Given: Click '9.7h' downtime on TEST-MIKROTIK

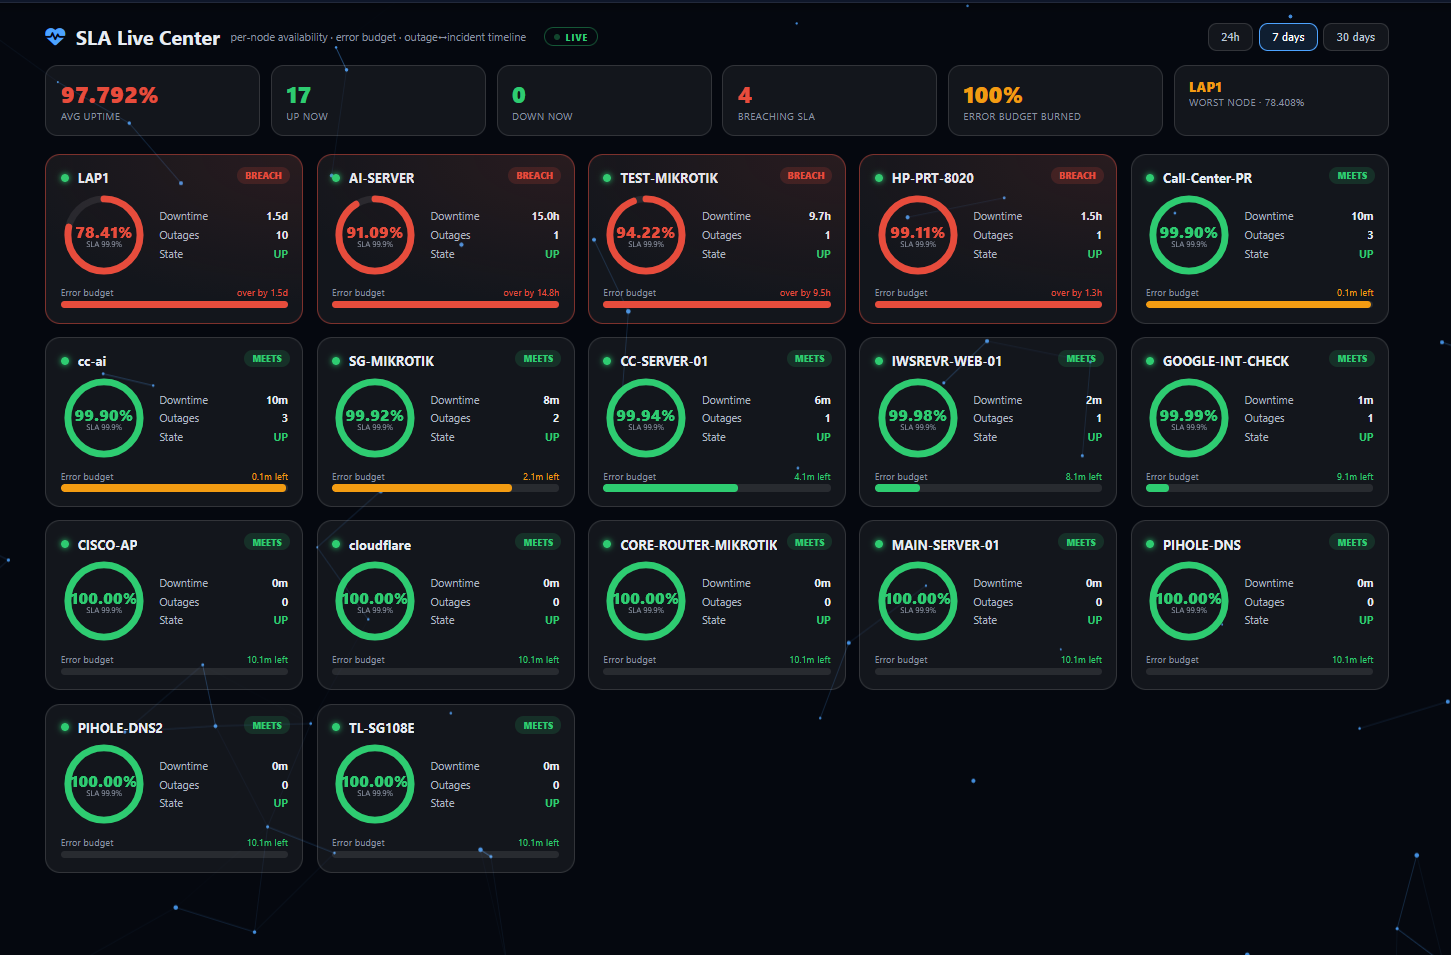Looking at the screenshot, I should (820, 216).
